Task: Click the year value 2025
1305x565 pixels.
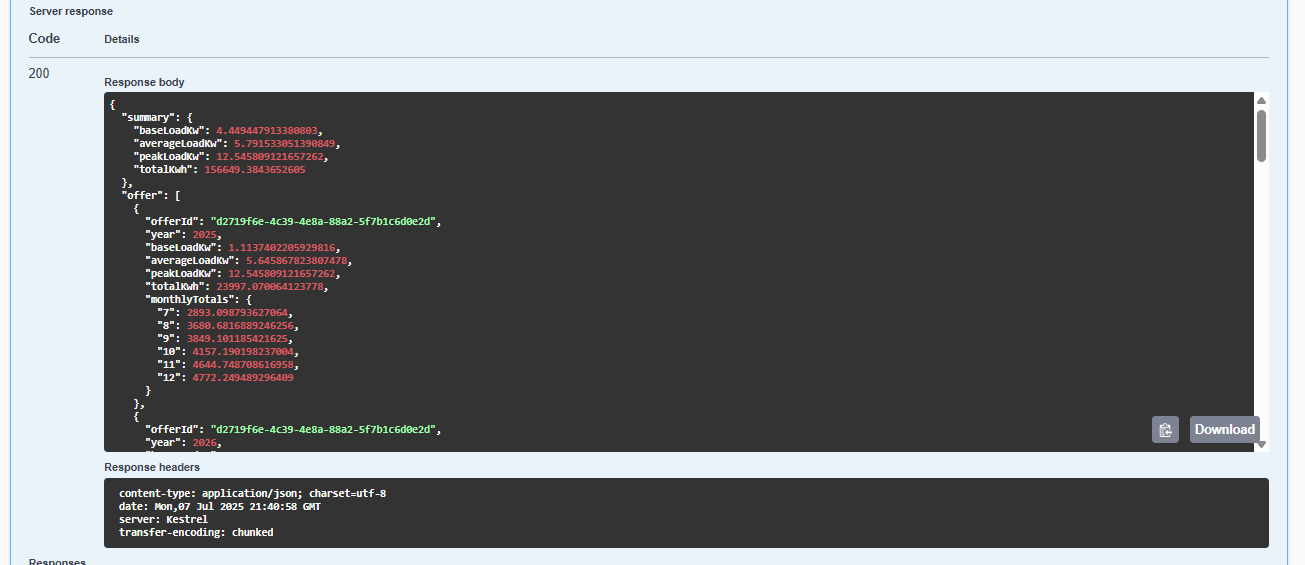Action: pos(205,234)
